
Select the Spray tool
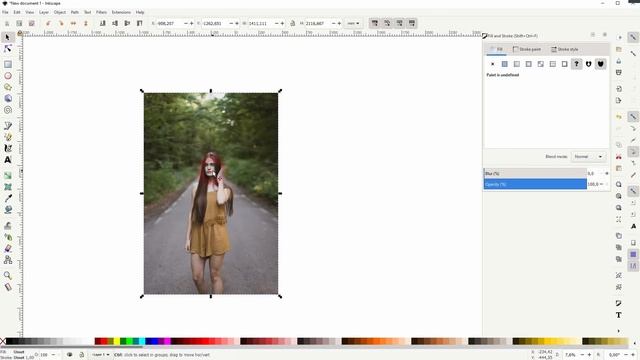pyautogui.click(x=7, y=237)
